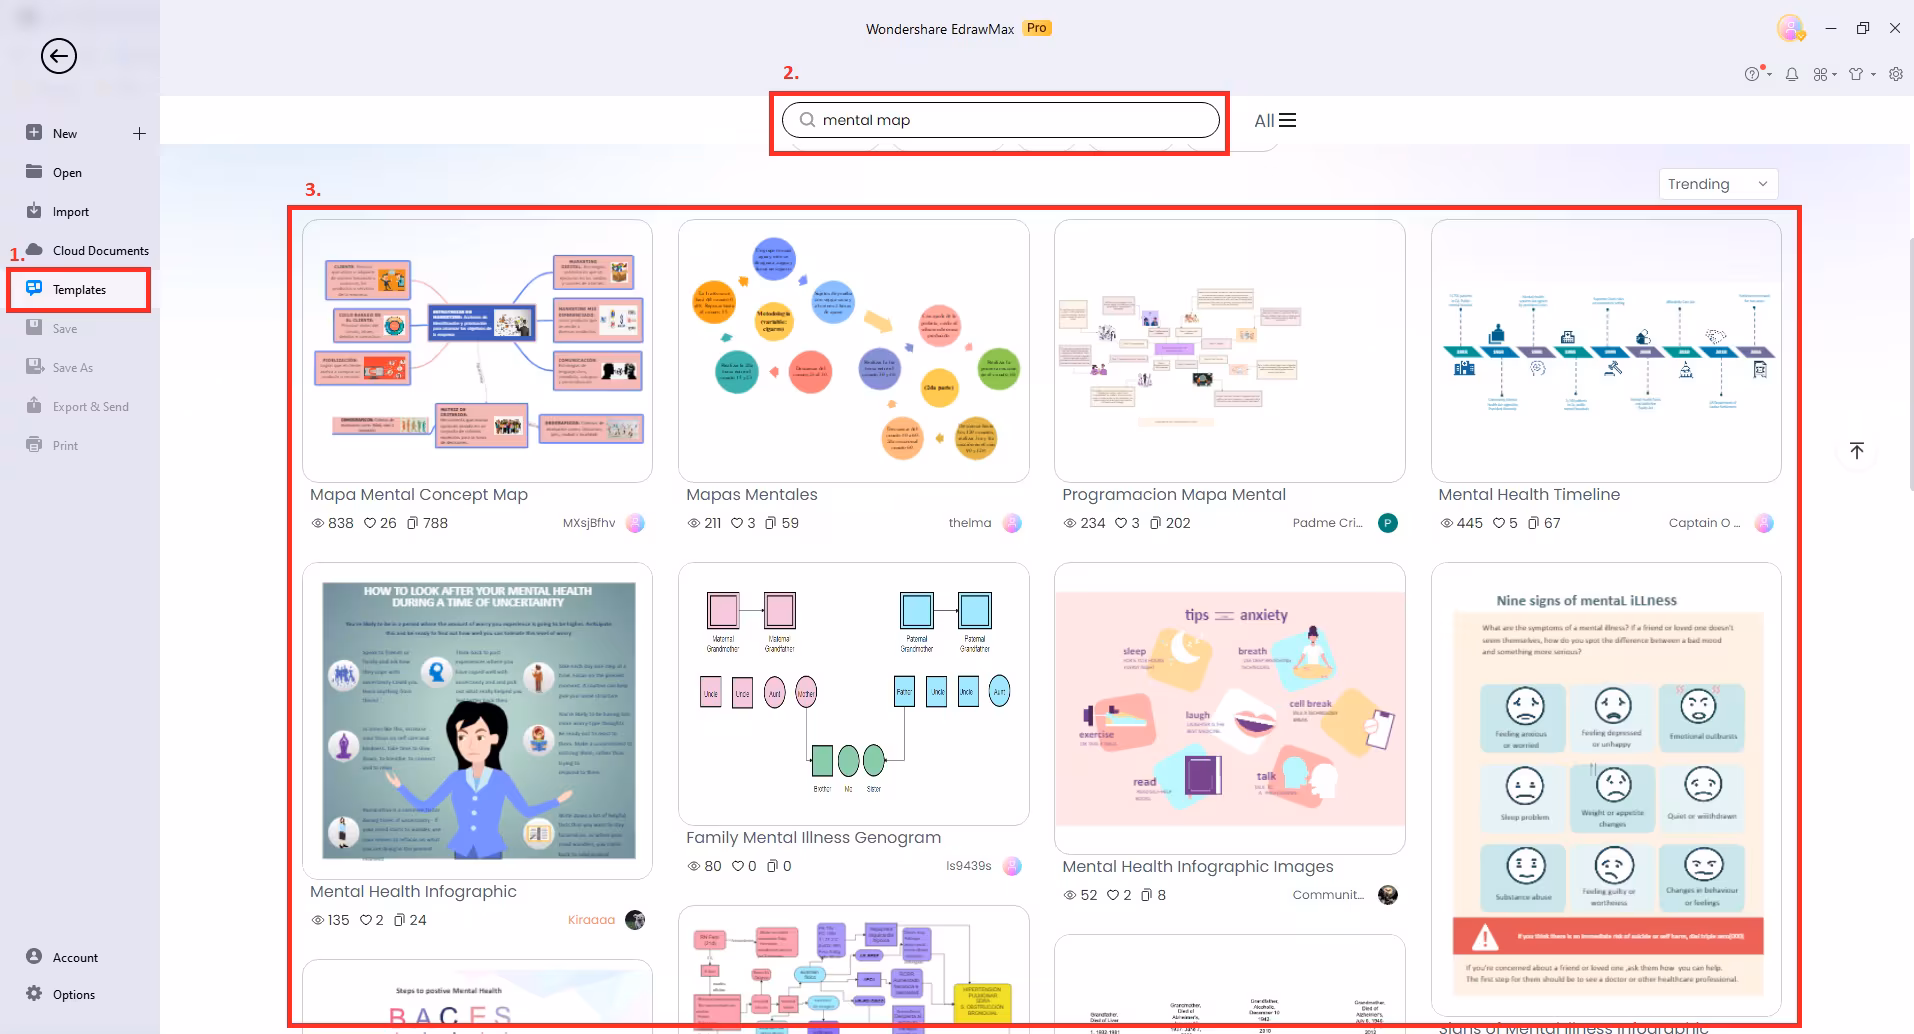Screen dimensions: 1914x1034
Task: Click copy icon on Mapa Mental Concept Map
Action: pyautogui.click(x=412, y=523)
